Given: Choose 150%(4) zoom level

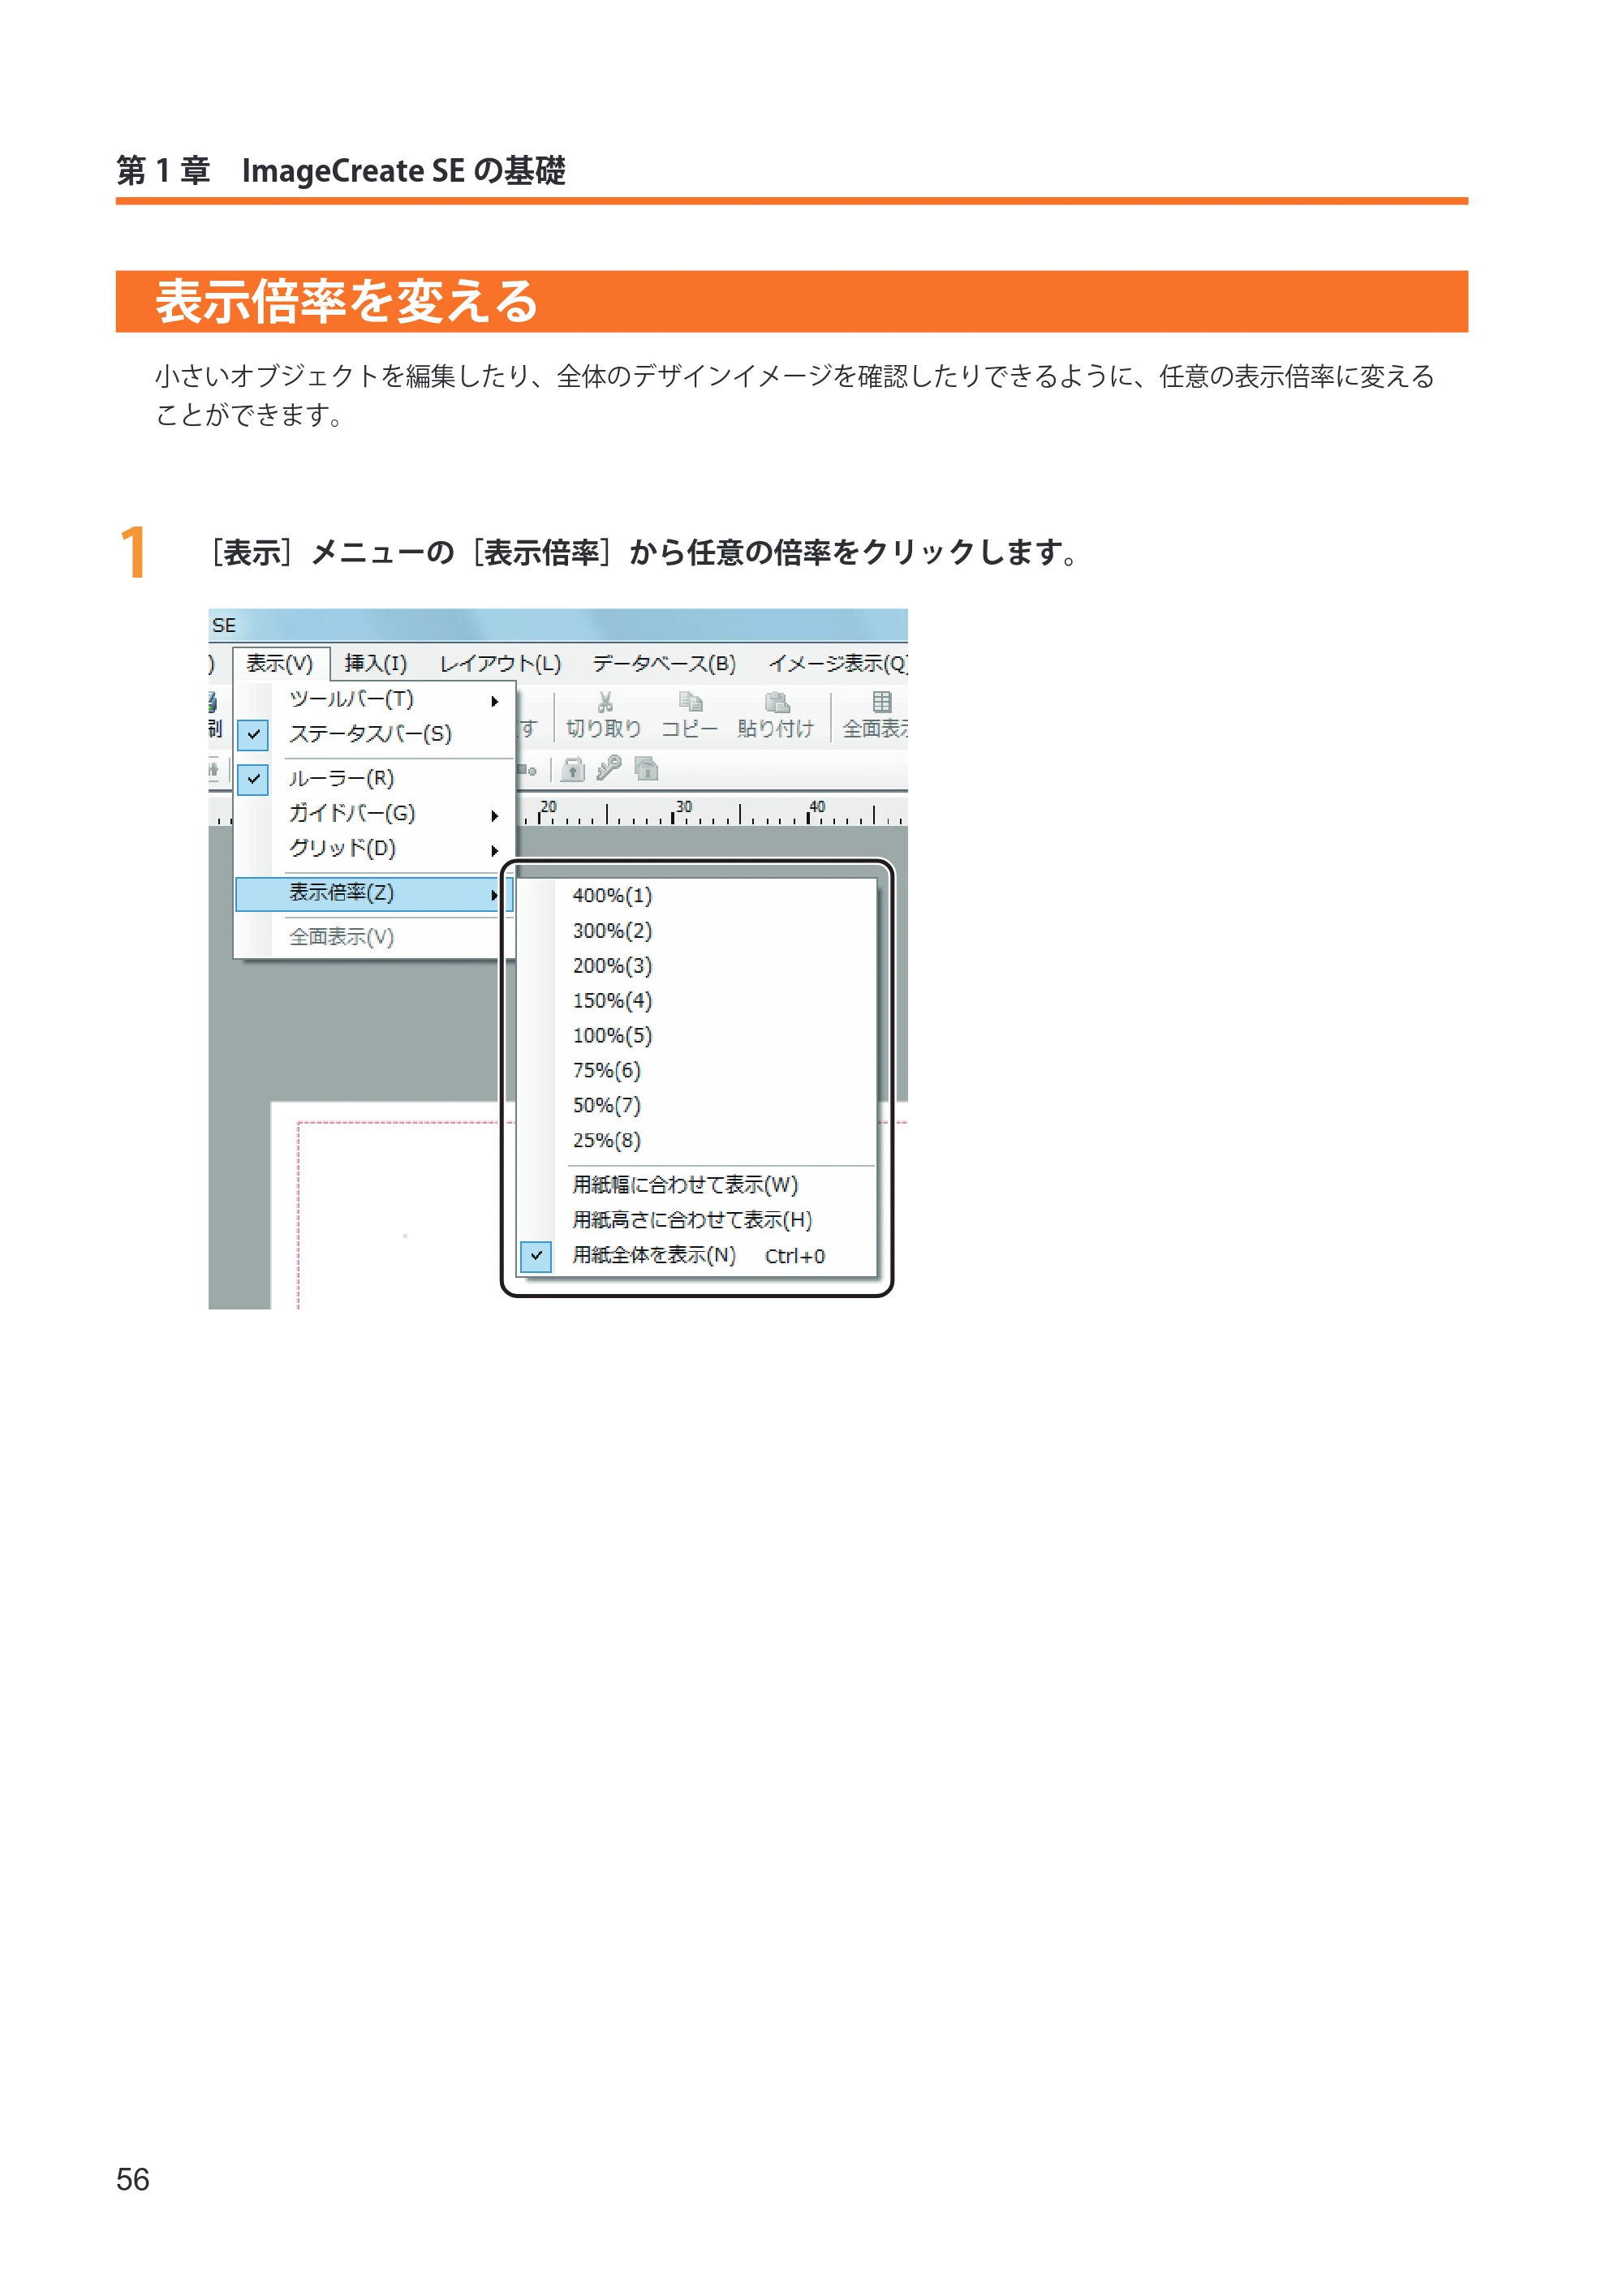Looking at the screenshot, I should pyautogui.click(x=697, y=1001).
